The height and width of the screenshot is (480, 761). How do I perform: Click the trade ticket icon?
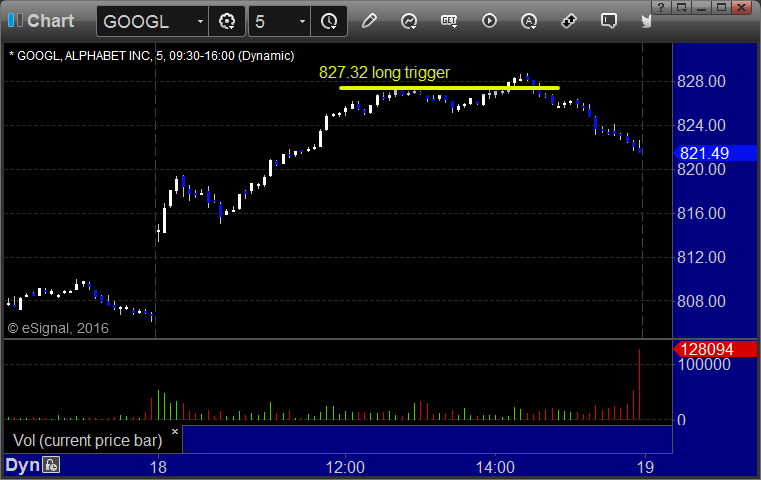[568, 21]
